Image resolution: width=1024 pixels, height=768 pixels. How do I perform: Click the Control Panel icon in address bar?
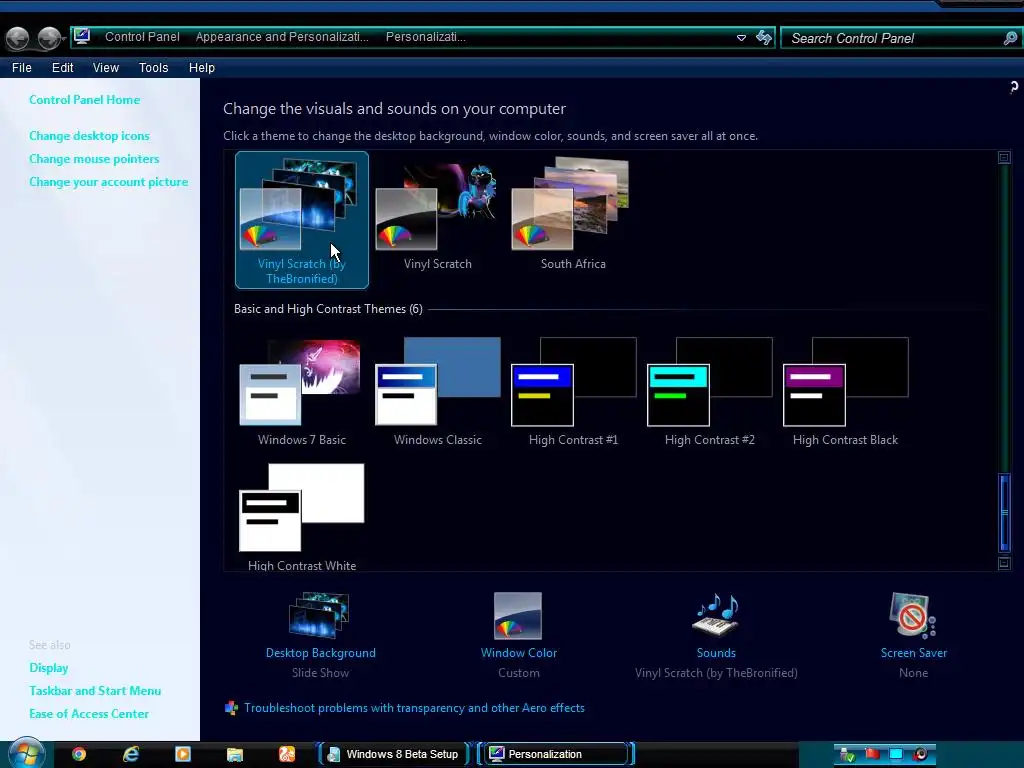[x=82, y=36]
